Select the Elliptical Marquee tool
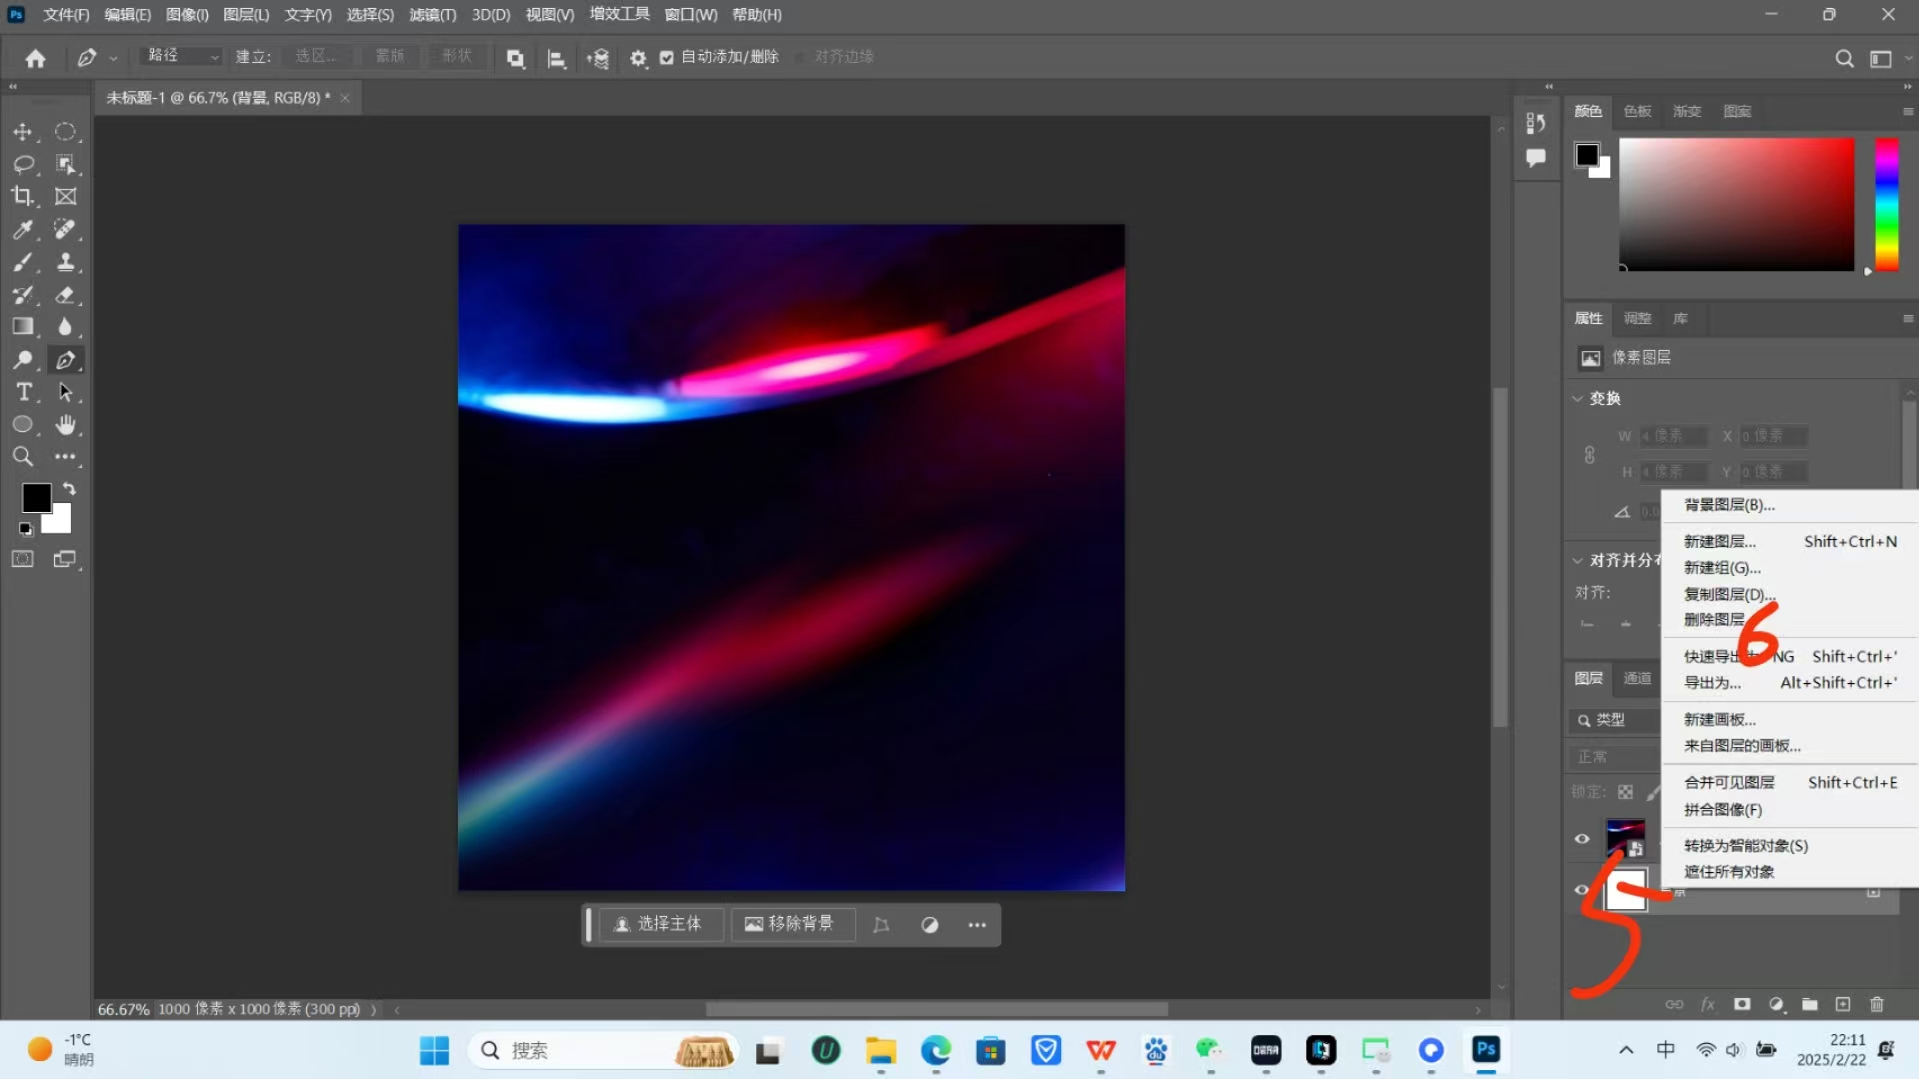1919x1079 pixels. click(65, 132)
